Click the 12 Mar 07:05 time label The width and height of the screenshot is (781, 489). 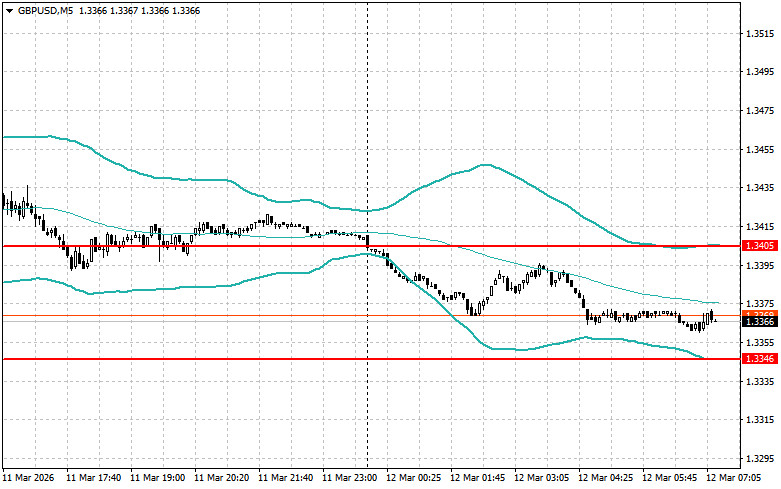pos(733,478)
